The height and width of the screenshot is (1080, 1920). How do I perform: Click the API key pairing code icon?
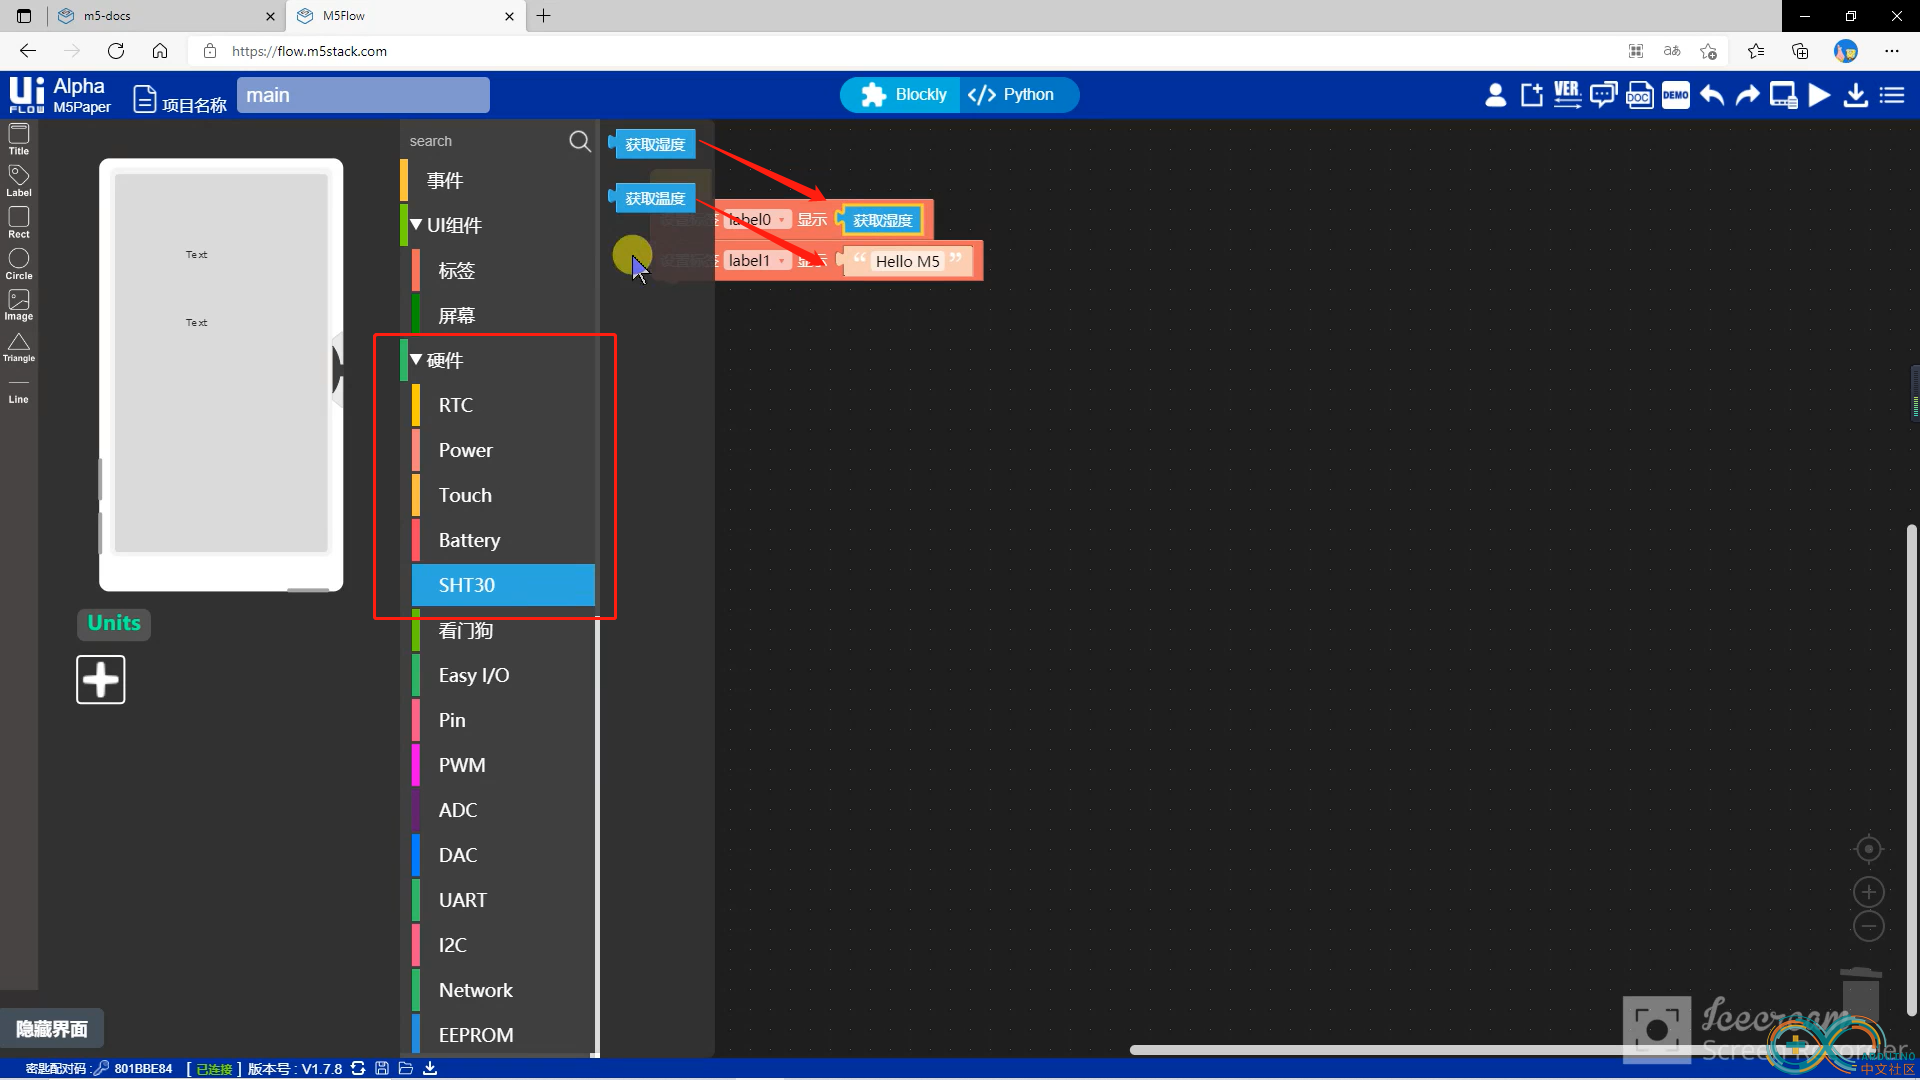[x=101, y=1068]
